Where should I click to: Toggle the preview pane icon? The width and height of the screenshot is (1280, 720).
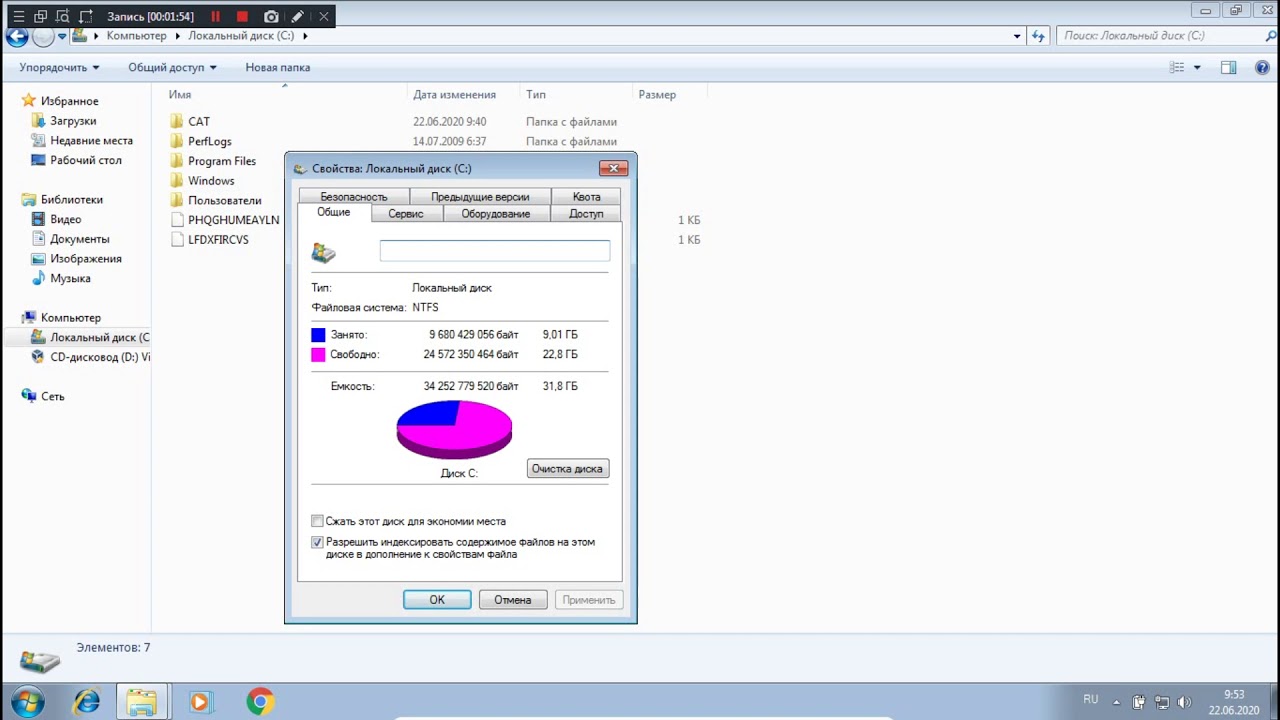coord(1229,67)
